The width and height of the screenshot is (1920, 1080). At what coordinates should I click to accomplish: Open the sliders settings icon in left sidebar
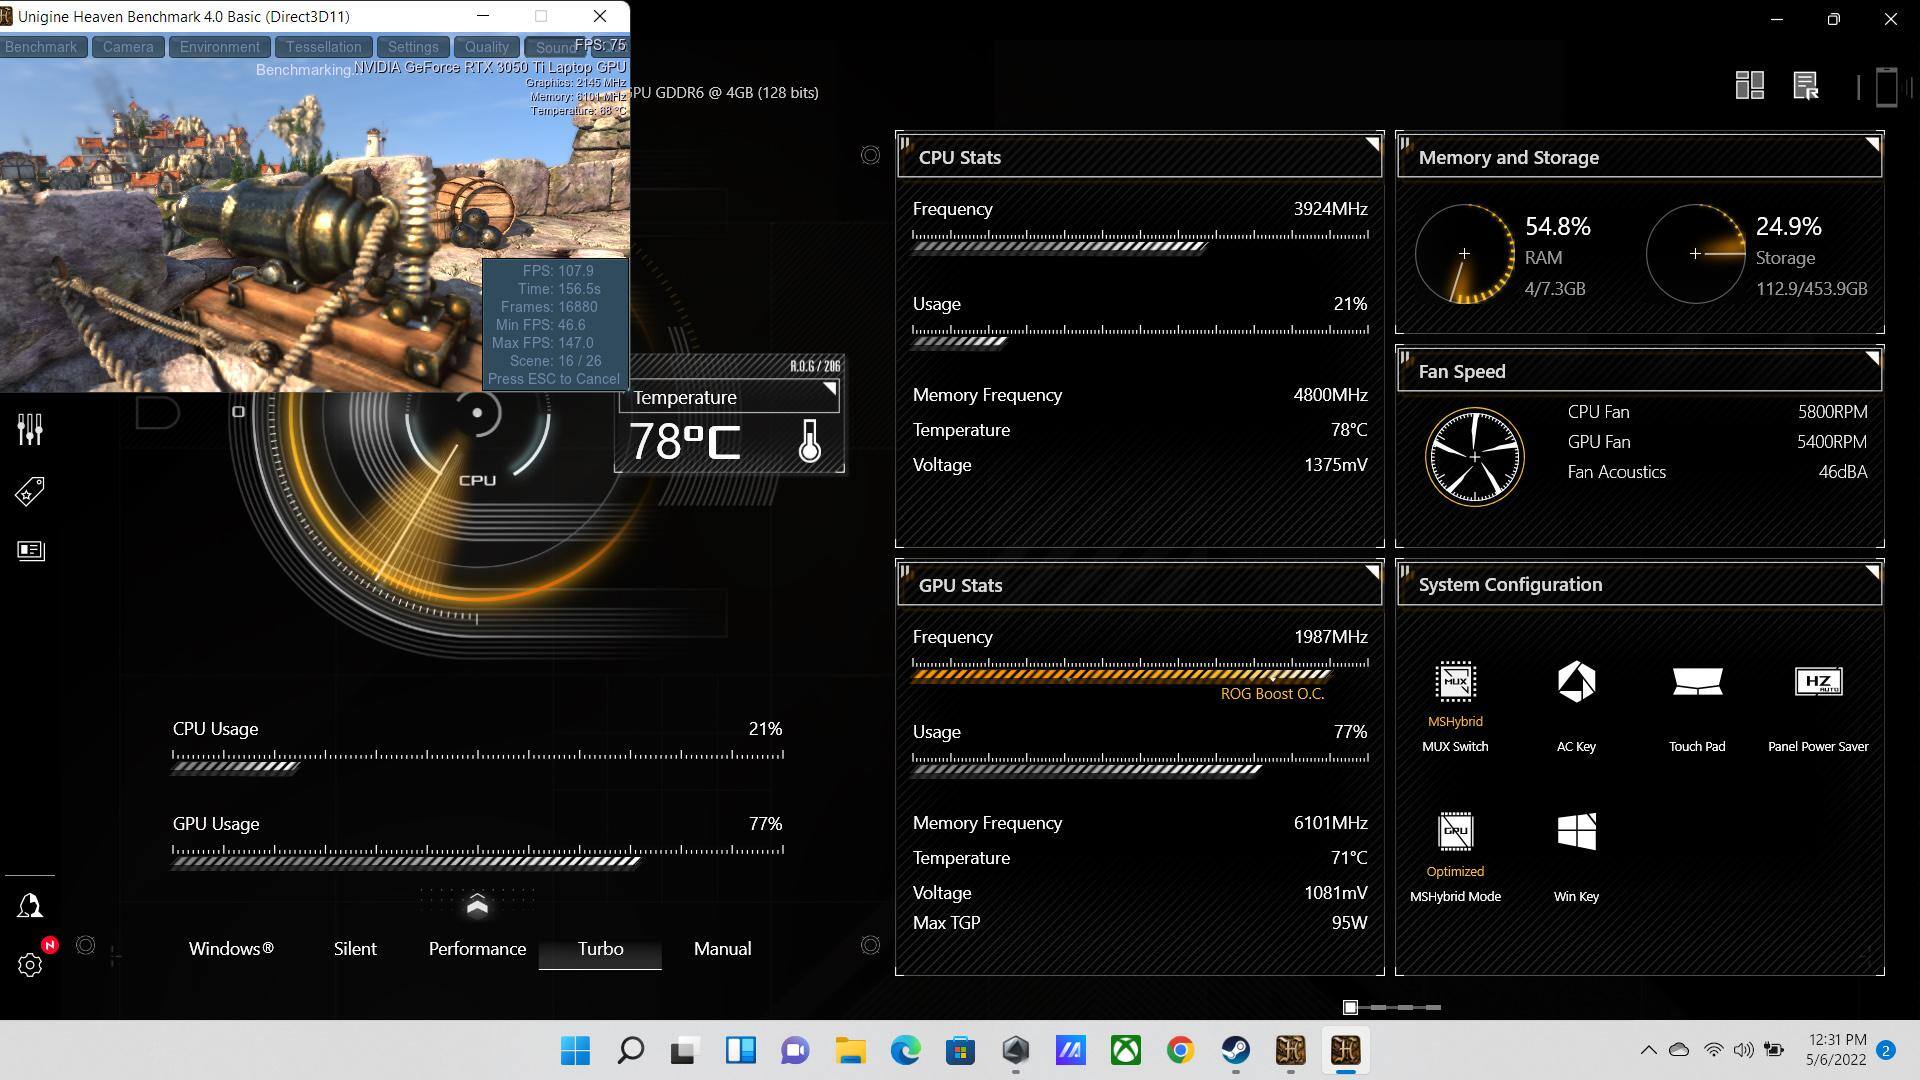tap(30, 430)
